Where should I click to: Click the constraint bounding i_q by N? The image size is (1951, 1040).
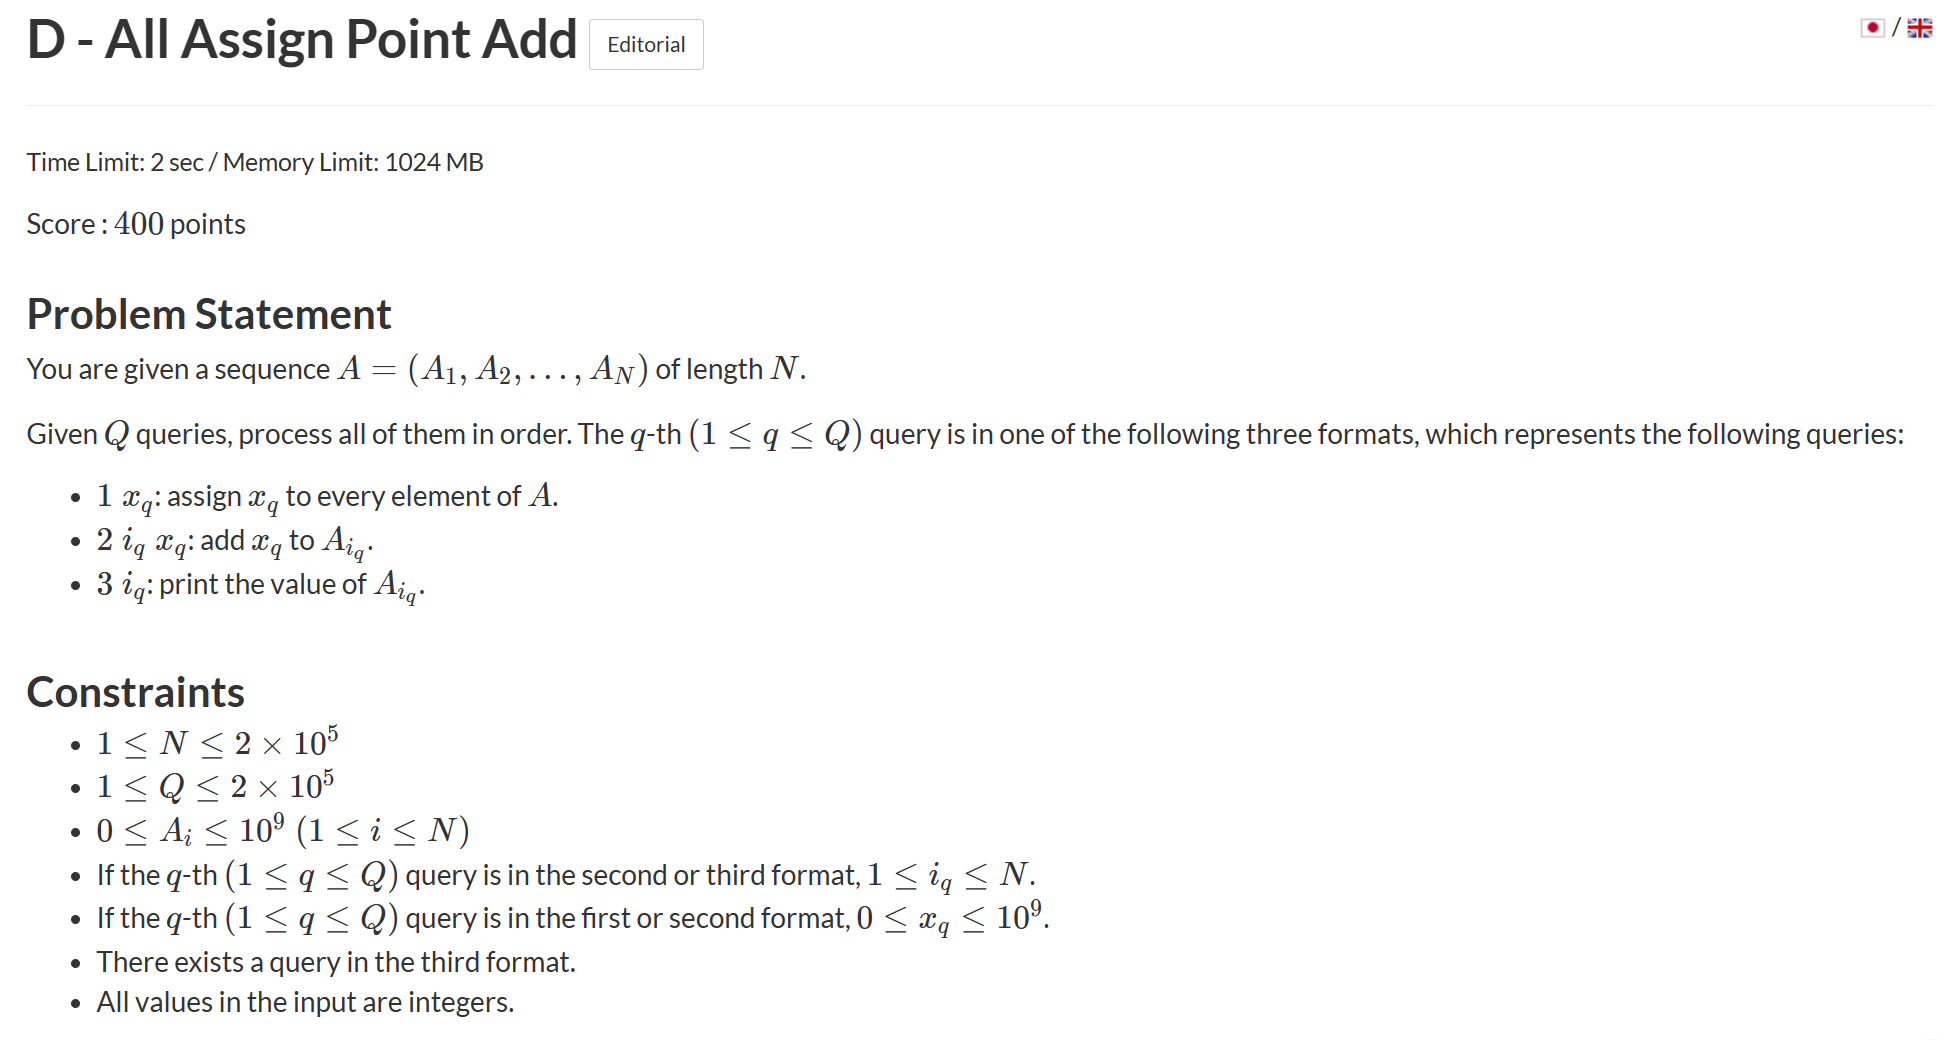pyautogui.click(x=566, y=876)
